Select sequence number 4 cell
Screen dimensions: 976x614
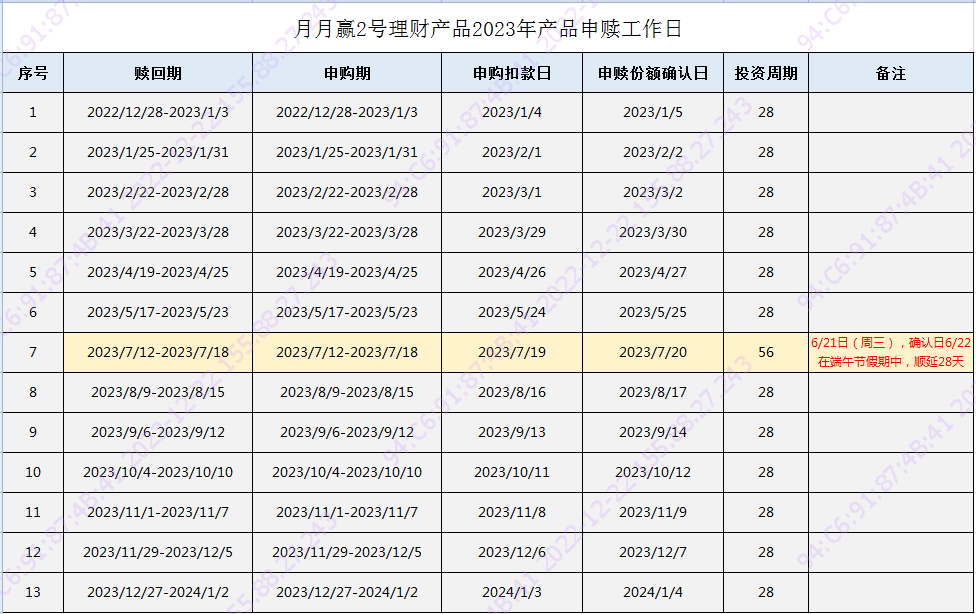click(33, 232)
